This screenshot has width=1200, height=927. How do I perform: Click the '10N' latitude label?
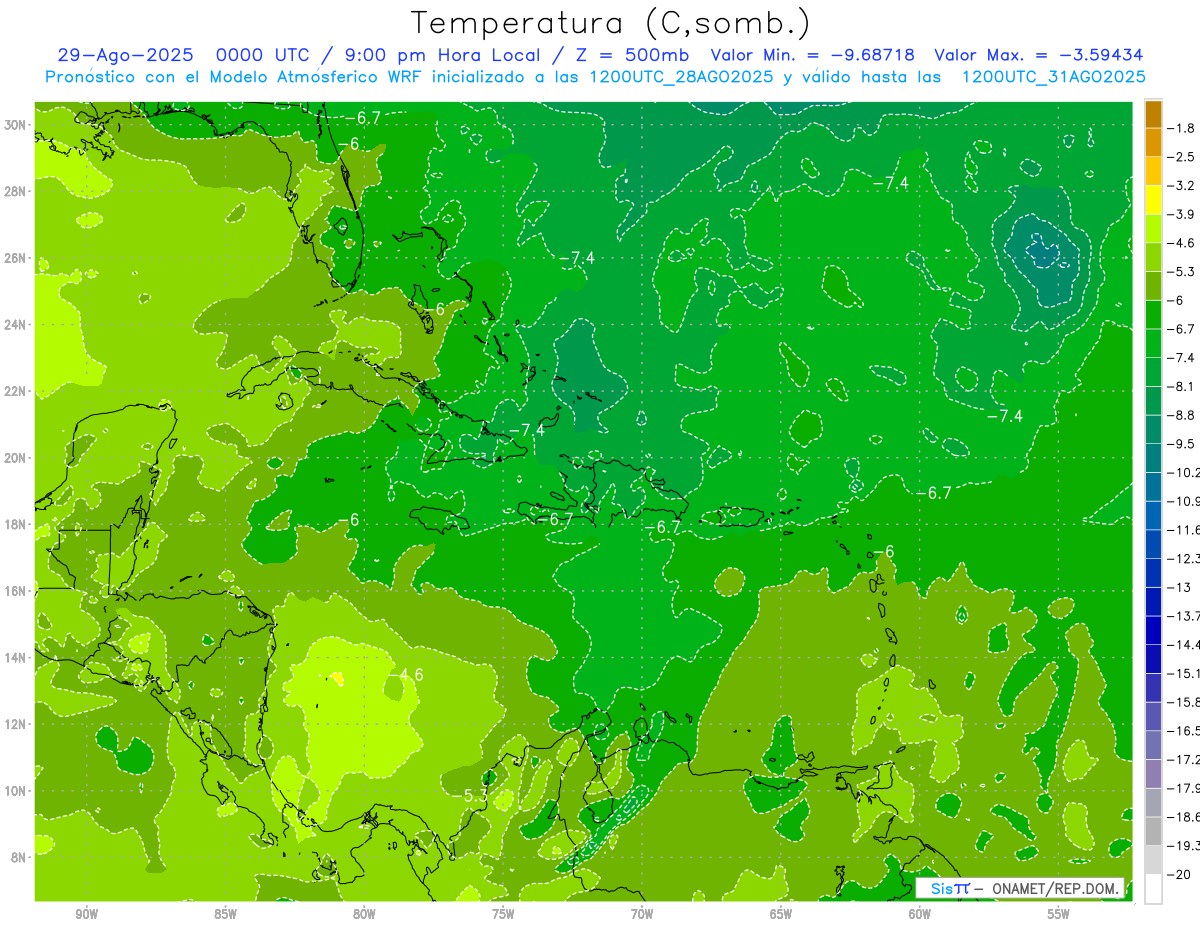[17, 790]
